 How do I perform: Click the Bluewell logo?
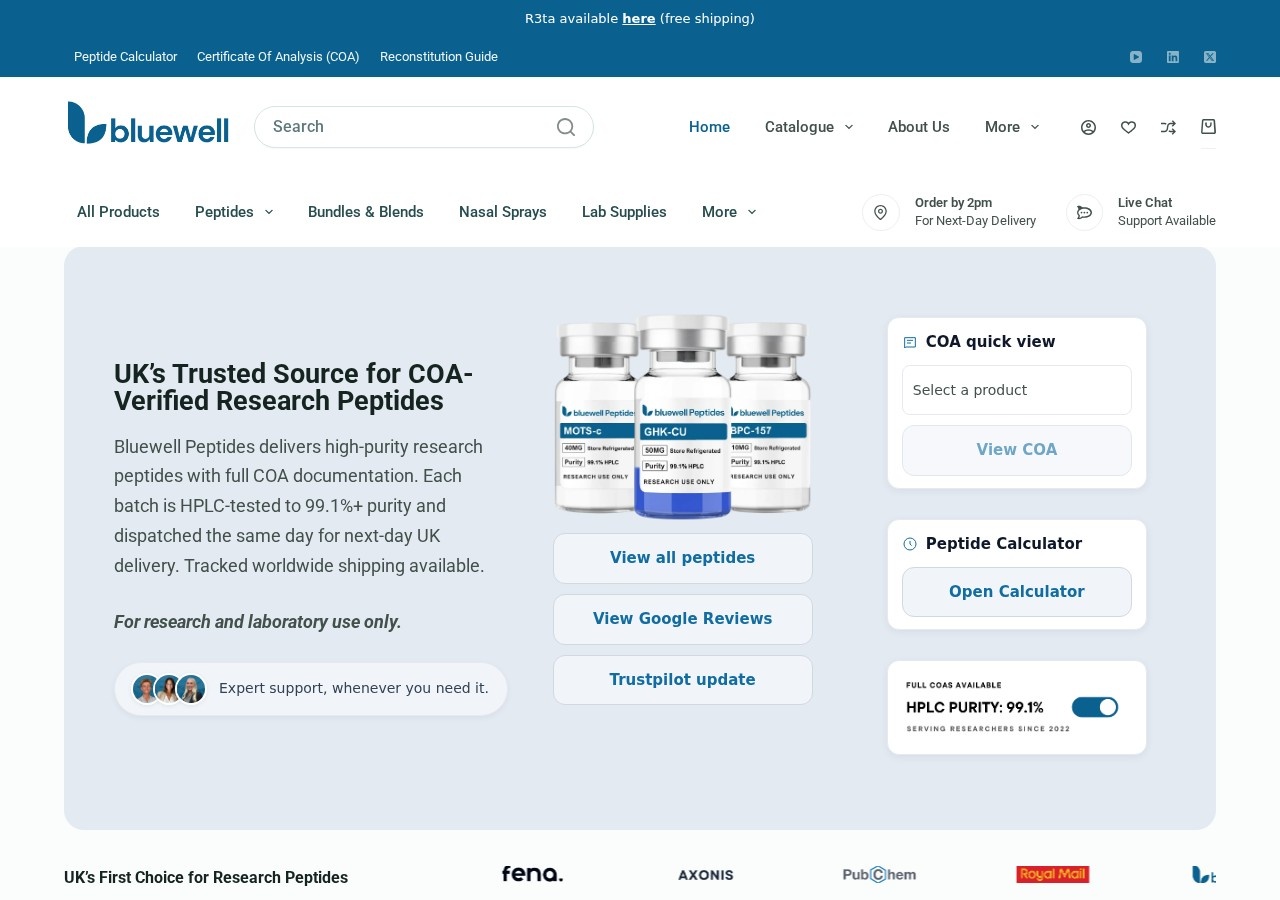148,123
